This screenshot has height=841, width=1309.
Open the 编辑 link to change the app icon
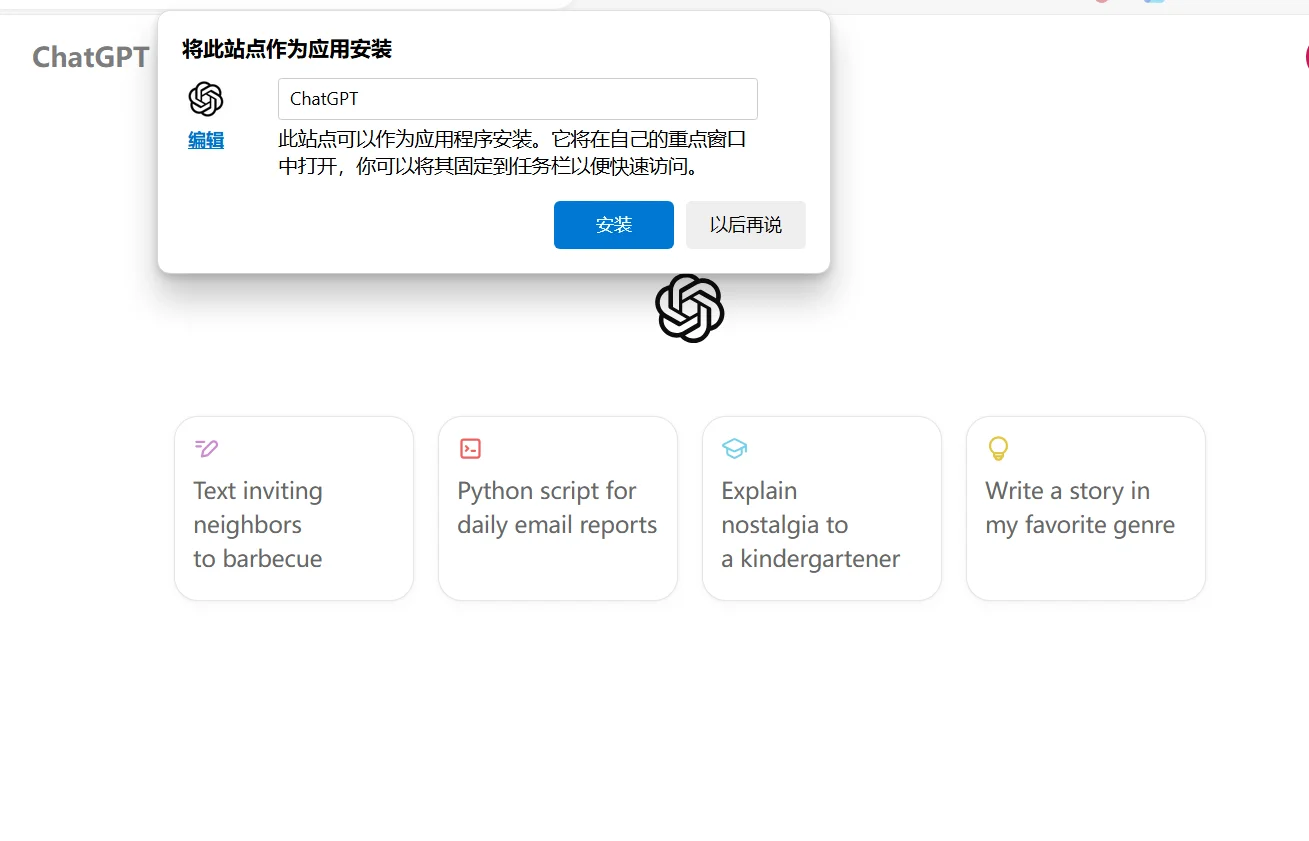click(x=205, y=140)
